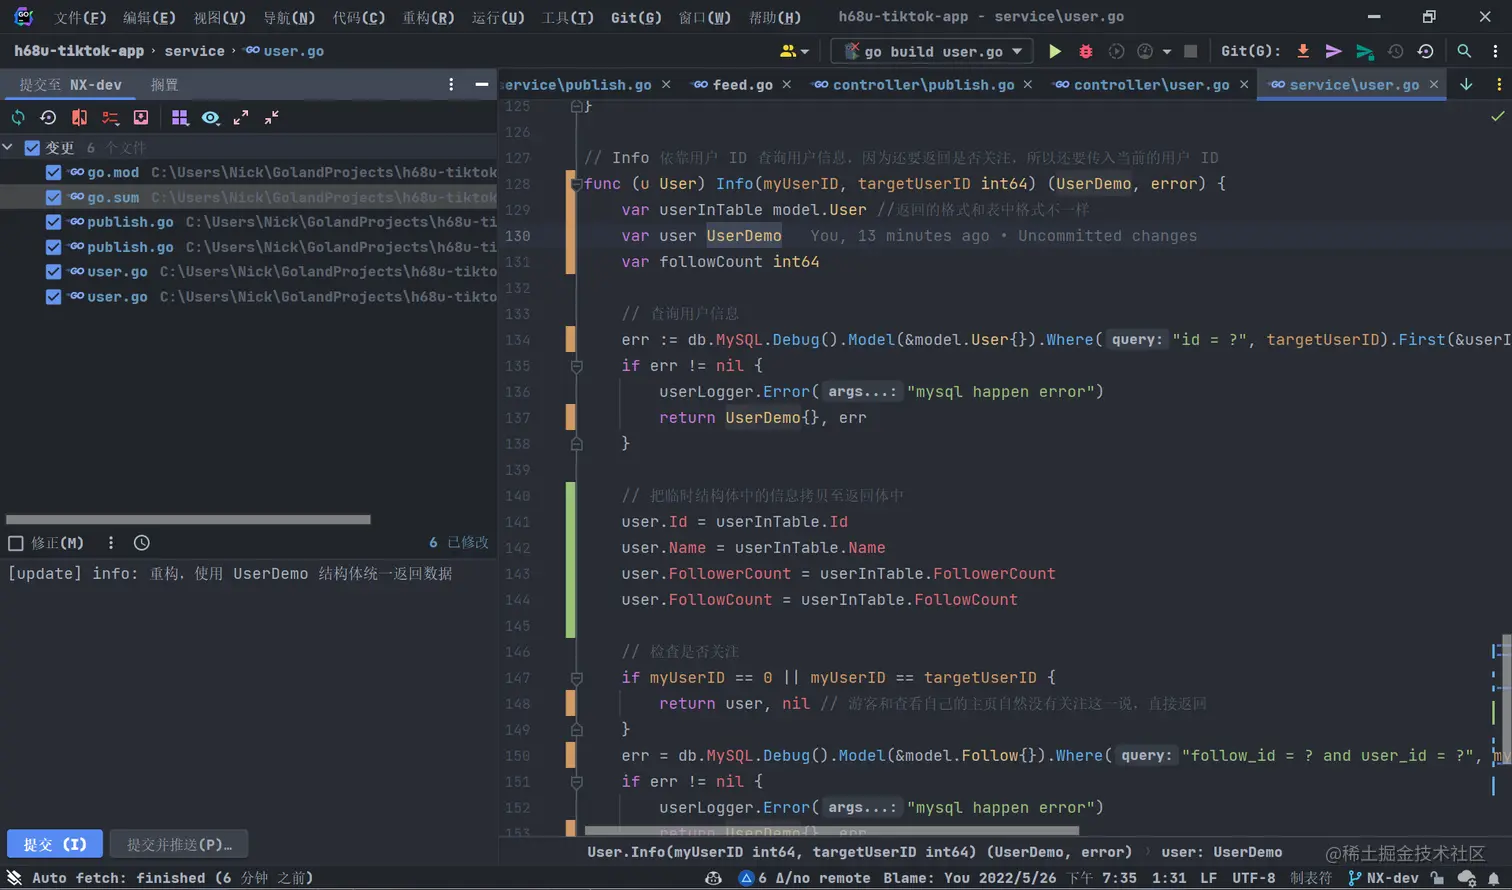Image resolution: width=1512 pixels, height=890 pixels.
Task: Open the NX-dev branch popup in status bar
Action: pyautogui.click(x=1383, y=878)
